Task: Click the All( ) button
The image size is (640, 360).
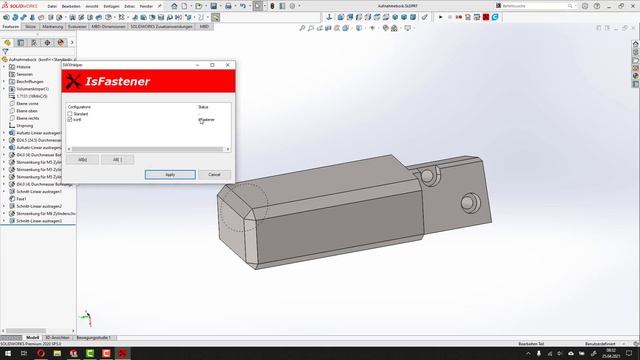Action: pos(118,160)
